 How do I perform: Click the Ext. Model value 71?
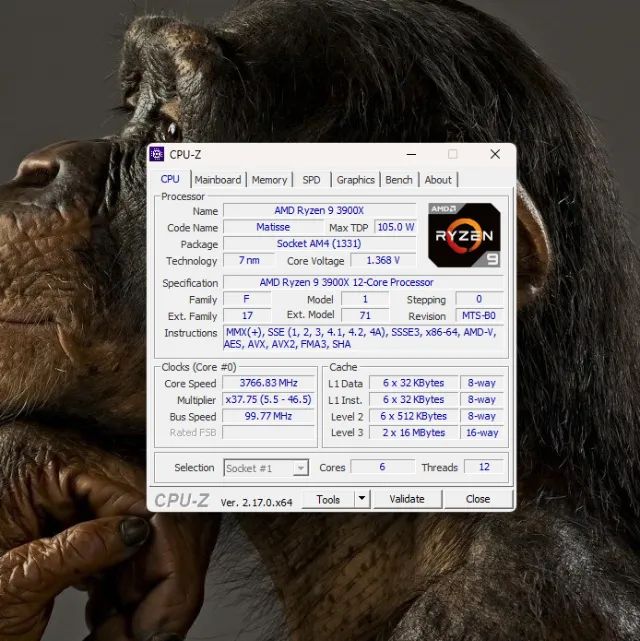[365, 316]
